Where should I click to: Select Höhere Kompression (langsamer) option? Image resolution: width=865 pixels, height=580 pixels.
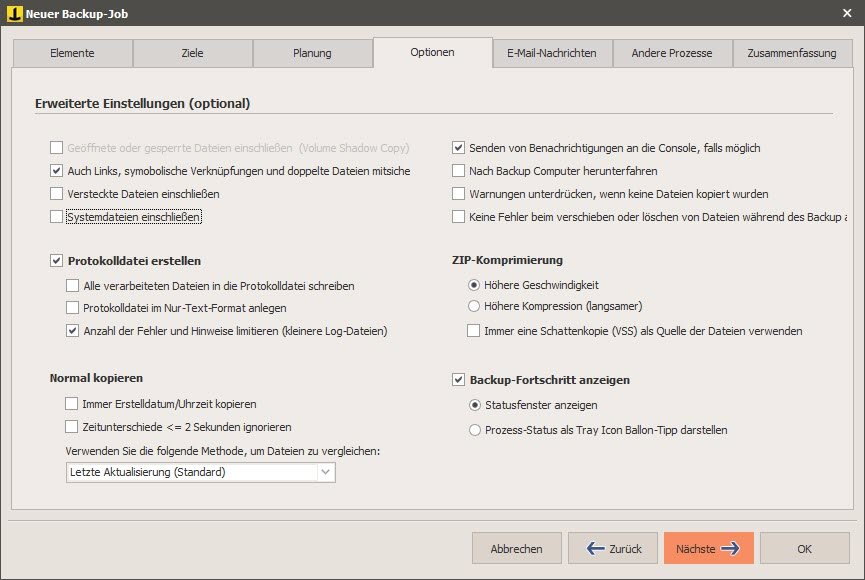coord(475,306)
